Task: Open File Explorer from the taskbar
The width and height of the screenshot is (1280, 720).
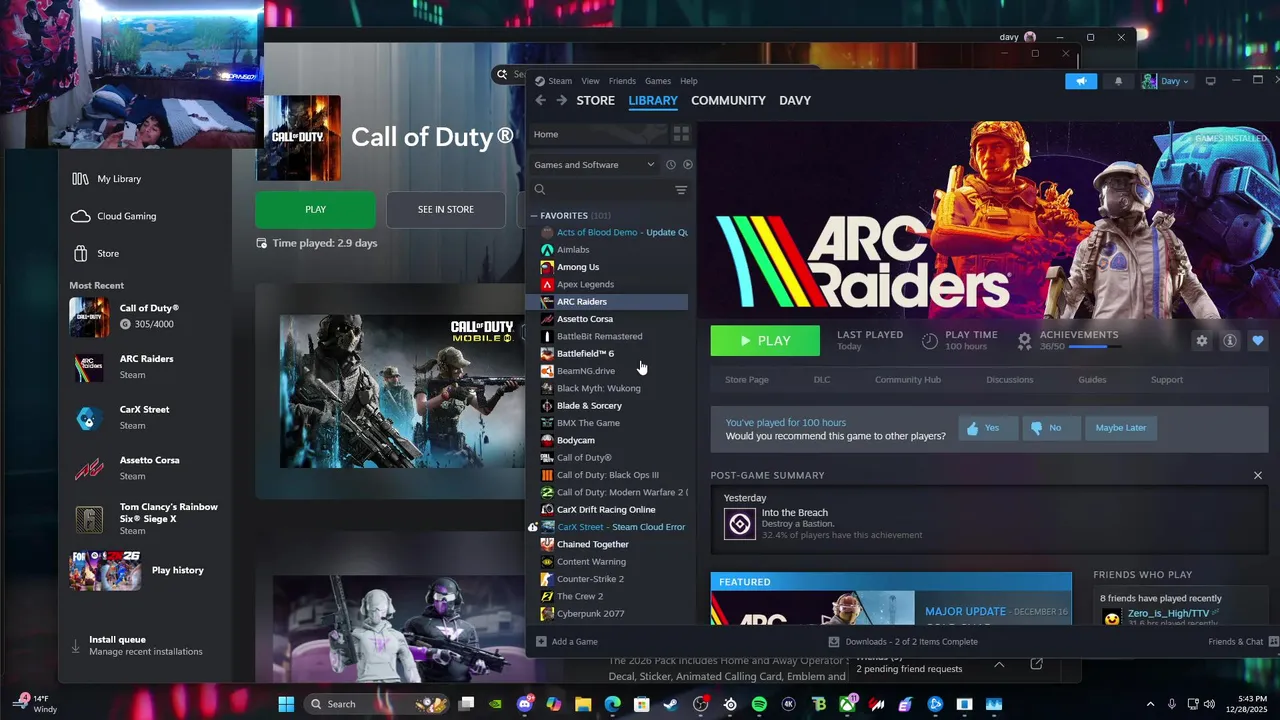Action: [x=583, y=704]
